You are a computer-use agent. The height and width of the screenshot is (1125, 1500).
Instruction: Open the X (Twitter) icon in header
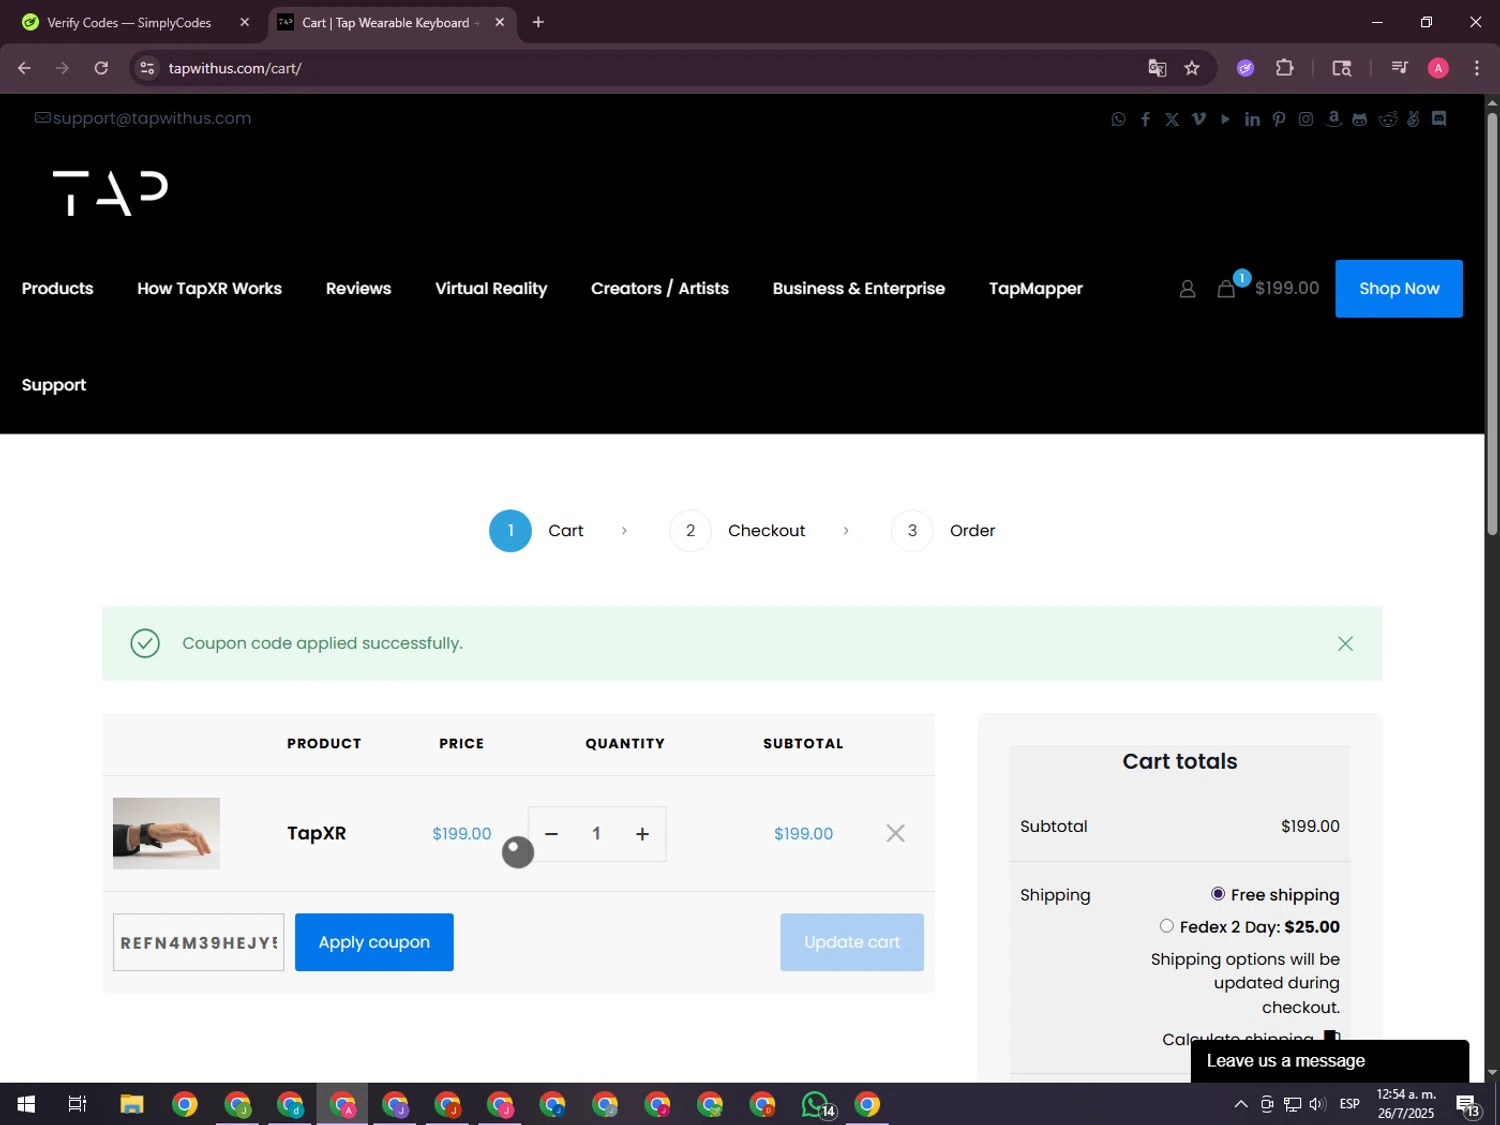click(x=1172, y=119)
